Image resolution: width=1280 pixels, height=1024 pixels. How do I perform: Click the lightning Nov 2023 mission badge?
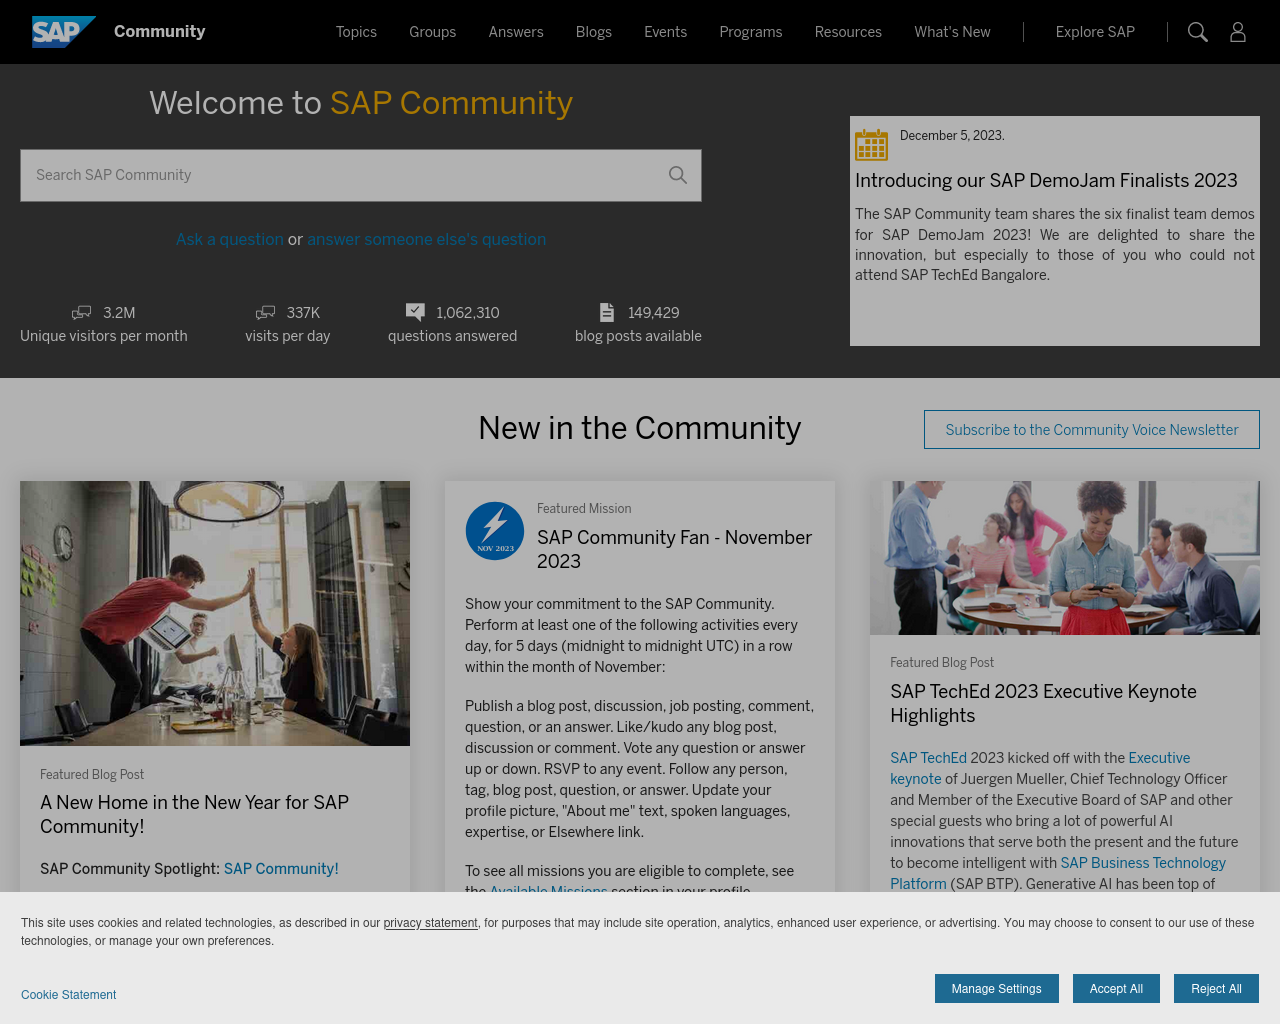coord(495,531)
